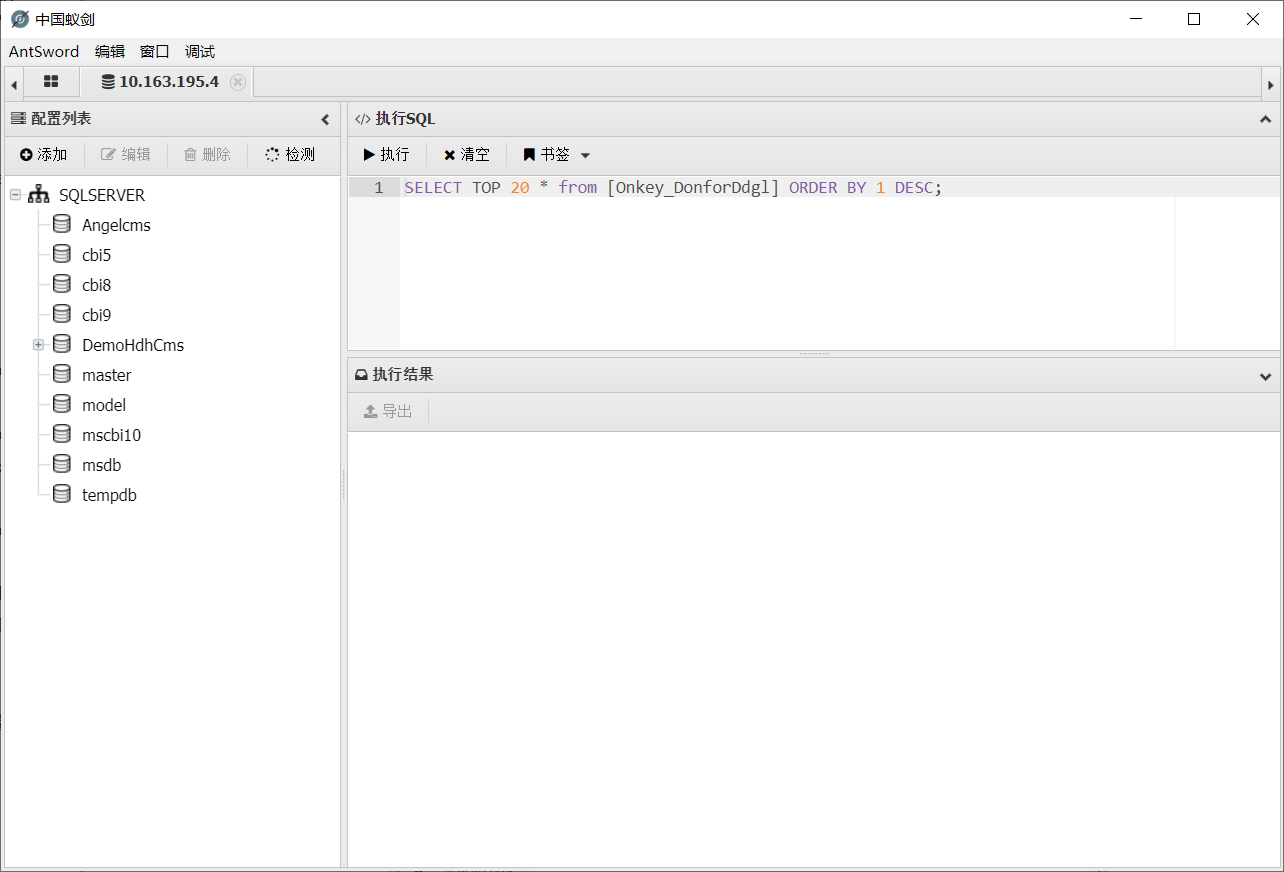Open the AntSword menu
The width and height of the screenshot is (1284, 872).
44,52
